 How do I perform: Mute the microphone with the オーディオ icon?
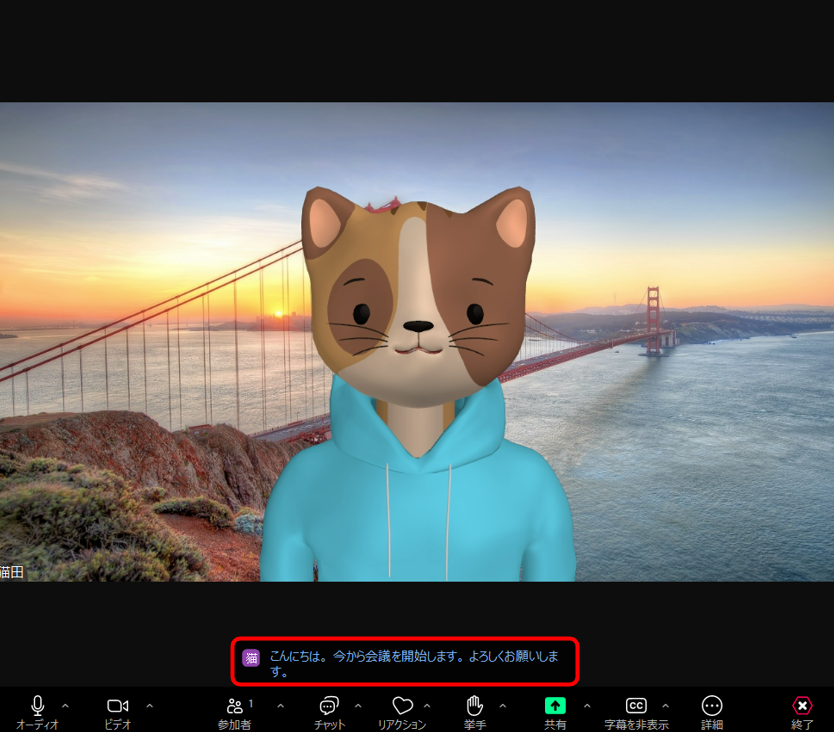(37, 706)
